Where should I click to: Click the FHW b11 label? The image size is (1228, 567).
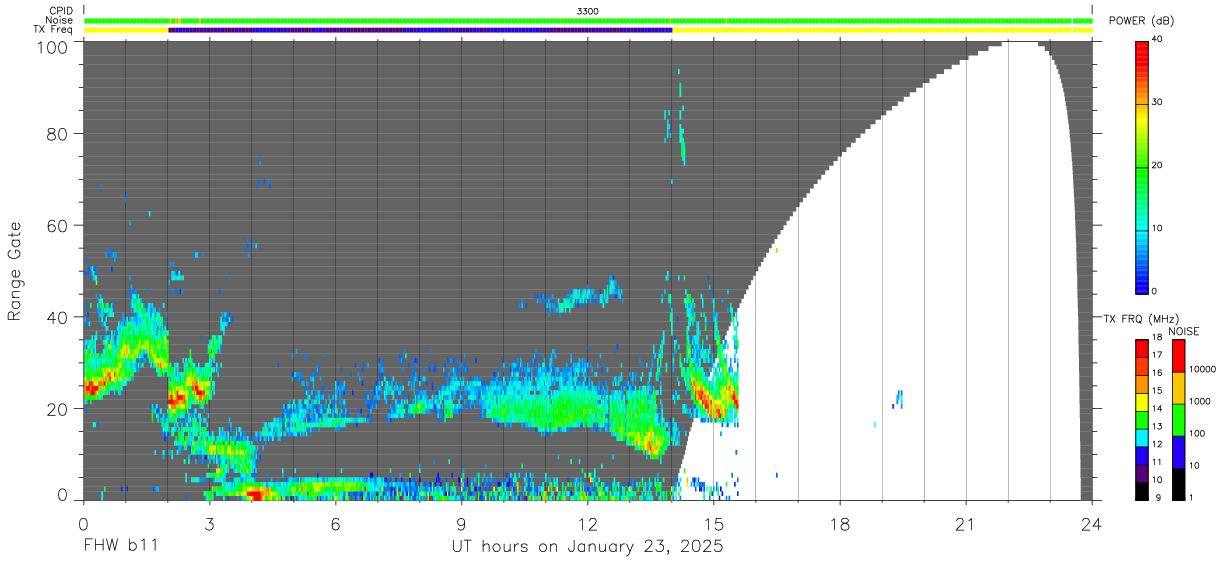[120, 547]
